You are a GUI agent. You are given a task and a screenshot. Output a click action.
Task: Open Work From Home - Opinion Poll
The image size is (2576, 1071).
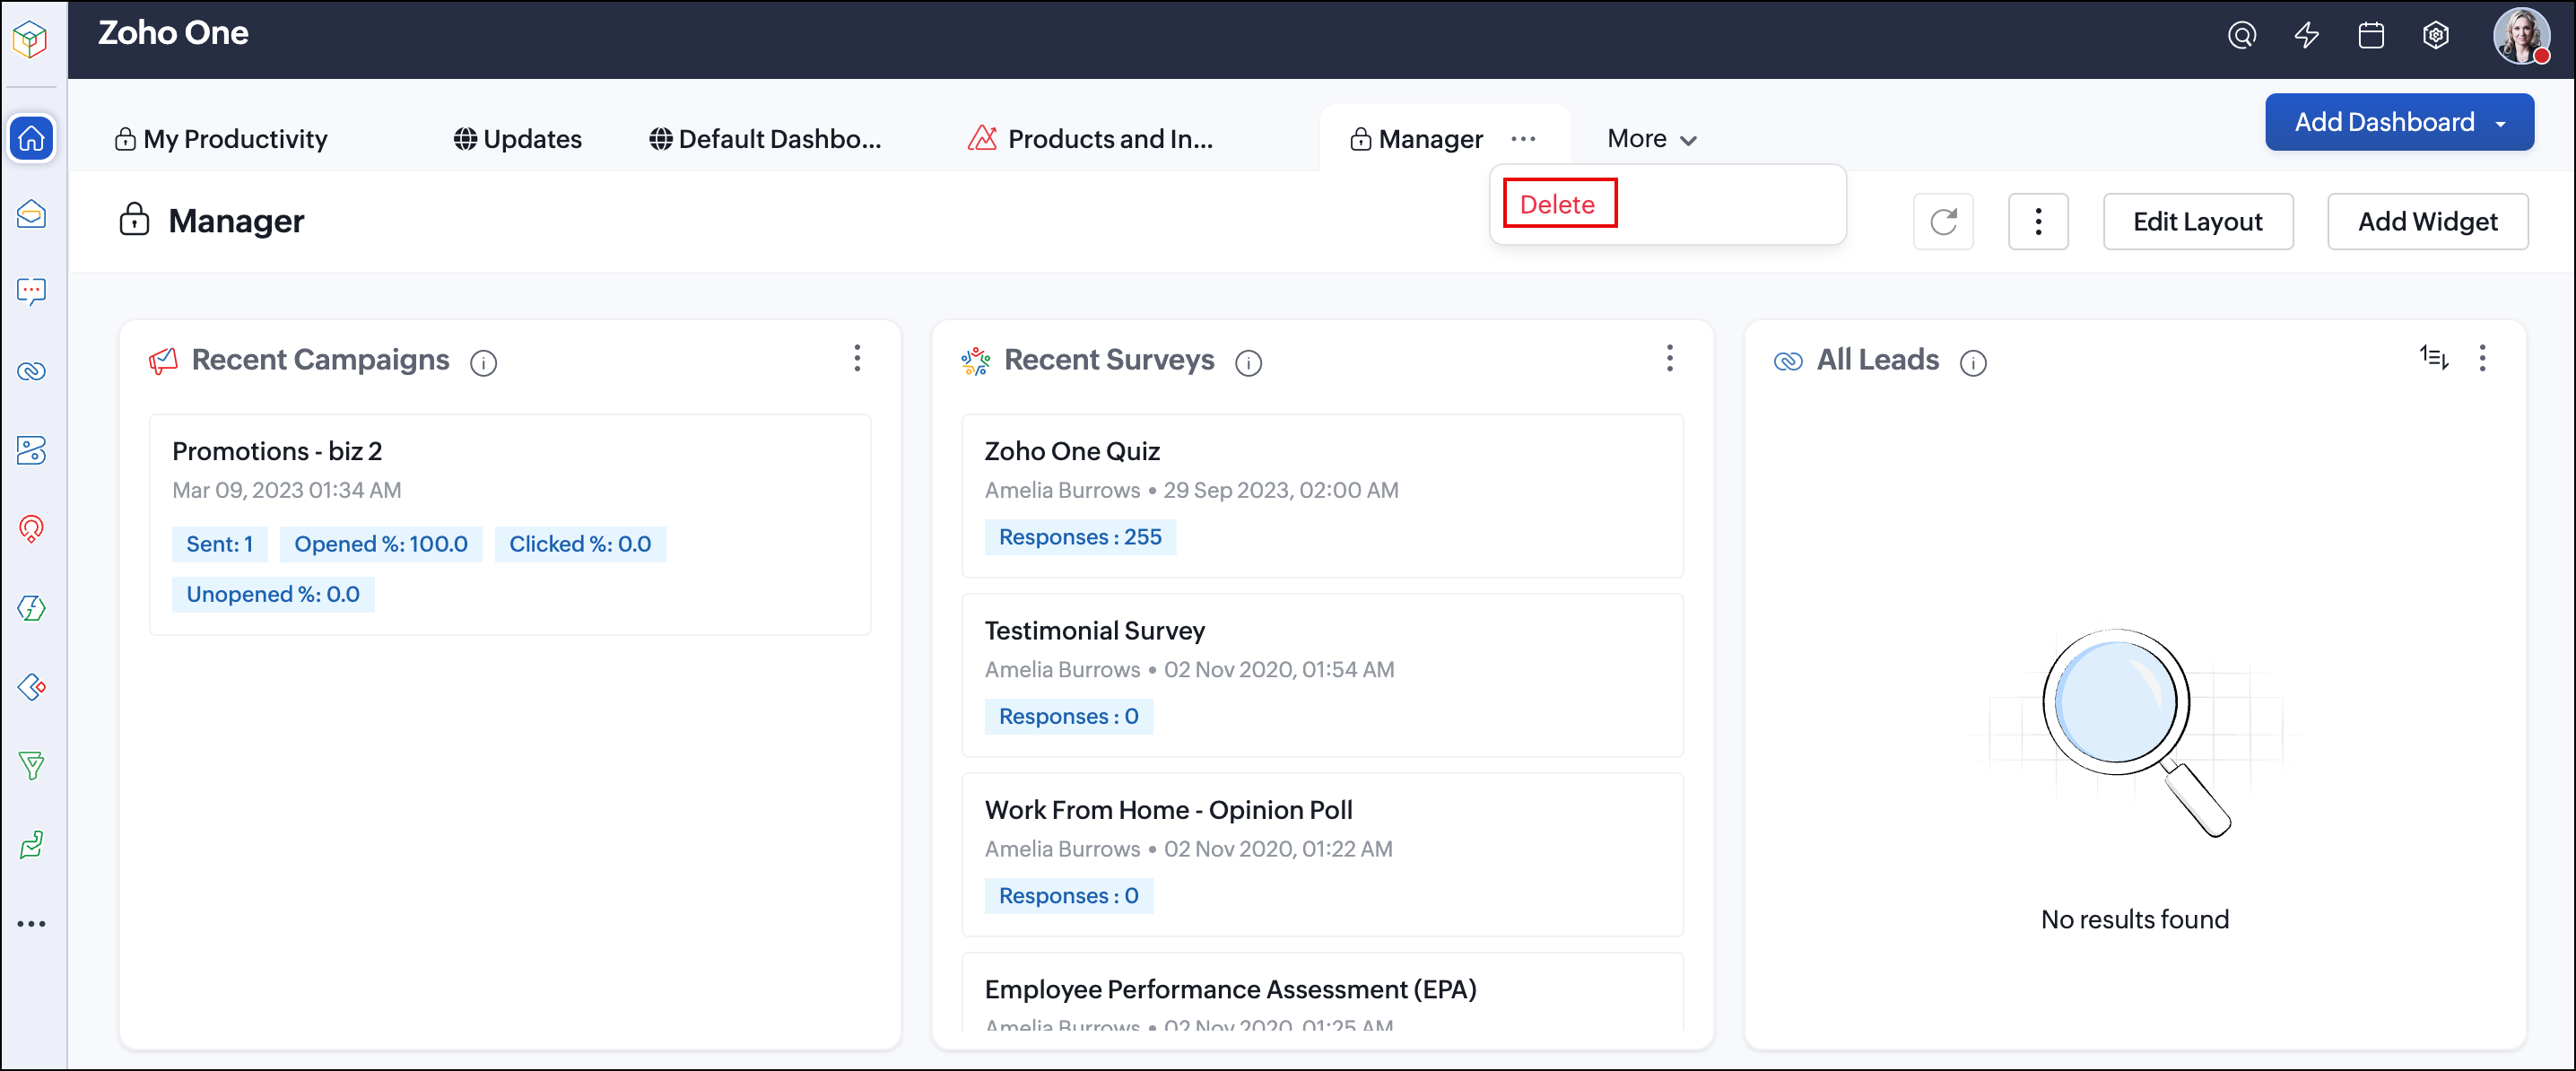click(1168, 810)
